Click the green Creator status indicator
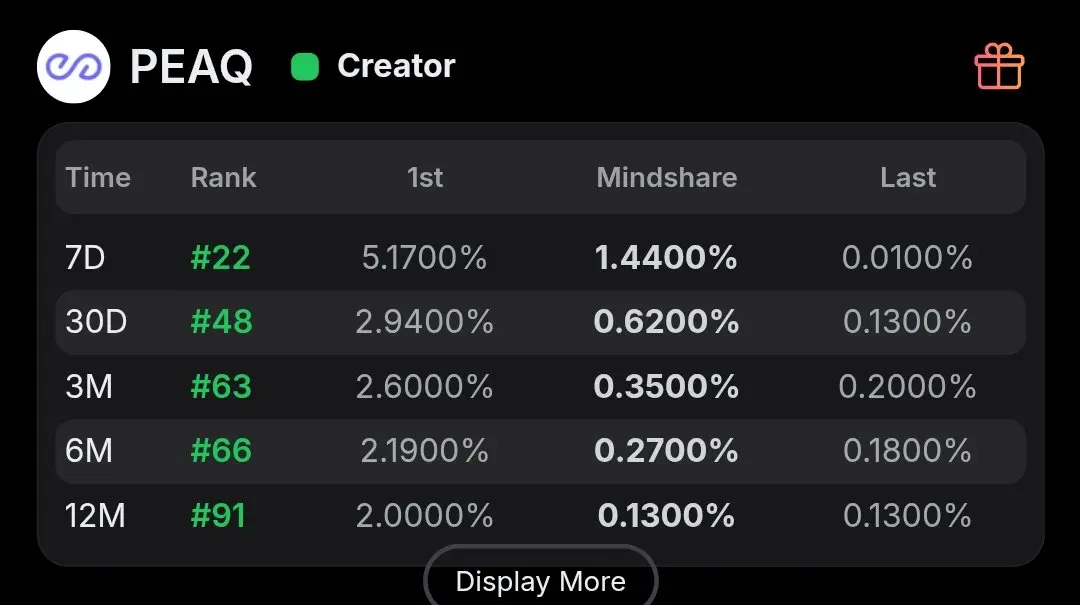Viewport: 1080px width, 605px height. coord(305,67)
